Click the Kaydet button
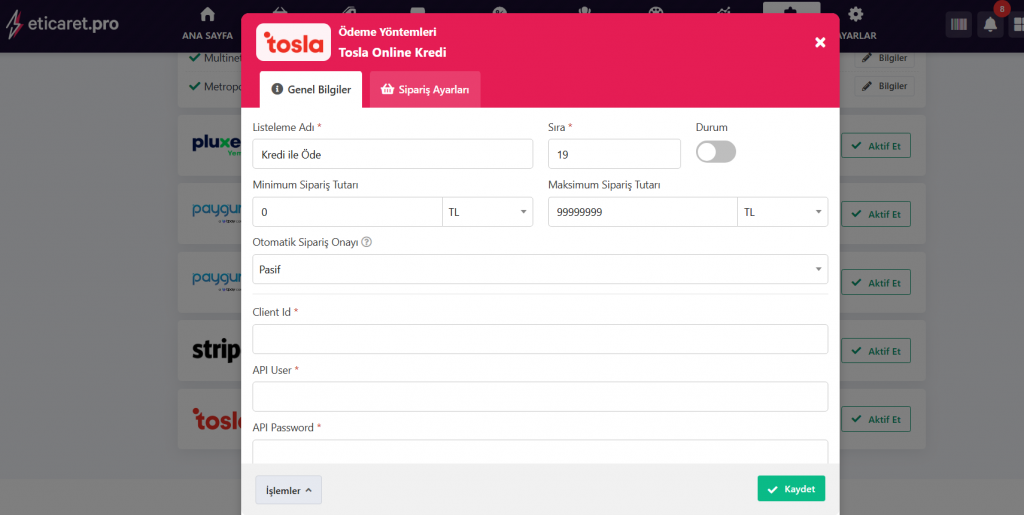 coord(791,489)
